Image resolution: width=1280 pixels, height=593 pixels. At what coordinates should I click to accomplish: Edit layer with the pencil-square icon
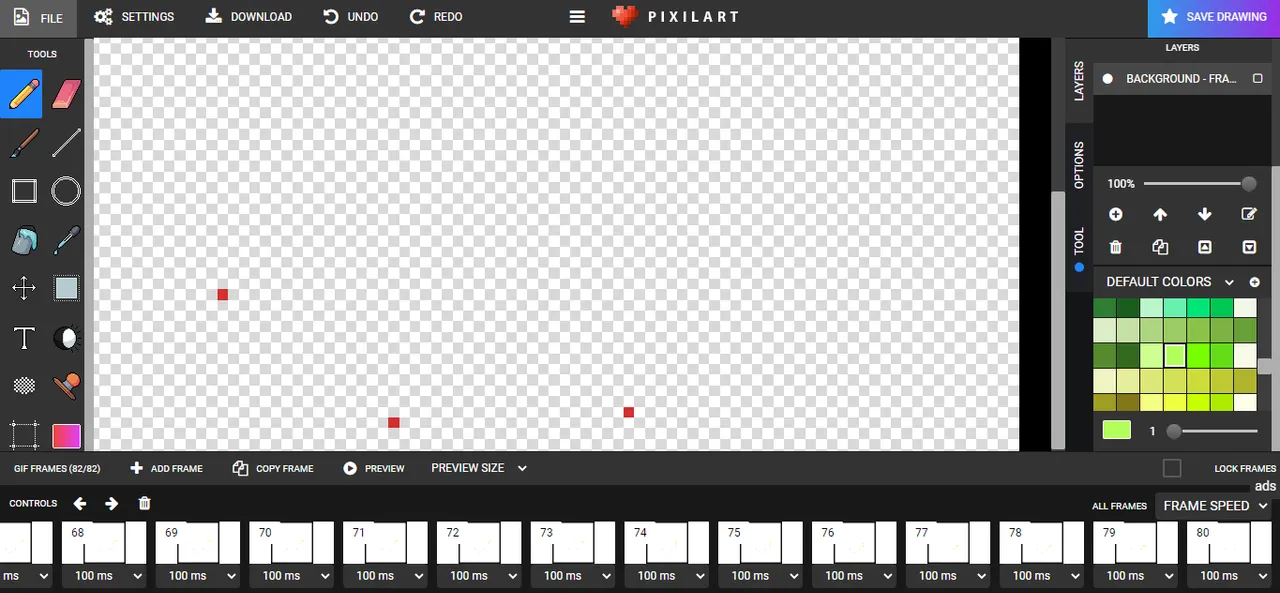coord(1249,214)
